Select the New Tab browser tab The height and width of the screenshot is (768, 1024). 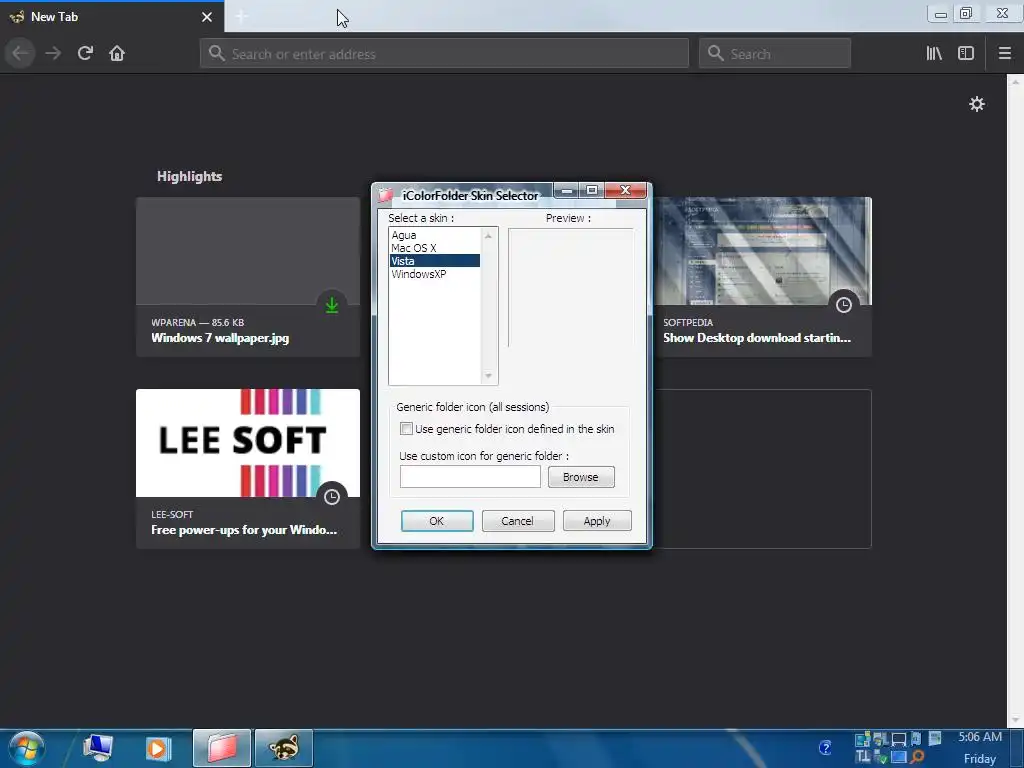[x=111, y=17]
